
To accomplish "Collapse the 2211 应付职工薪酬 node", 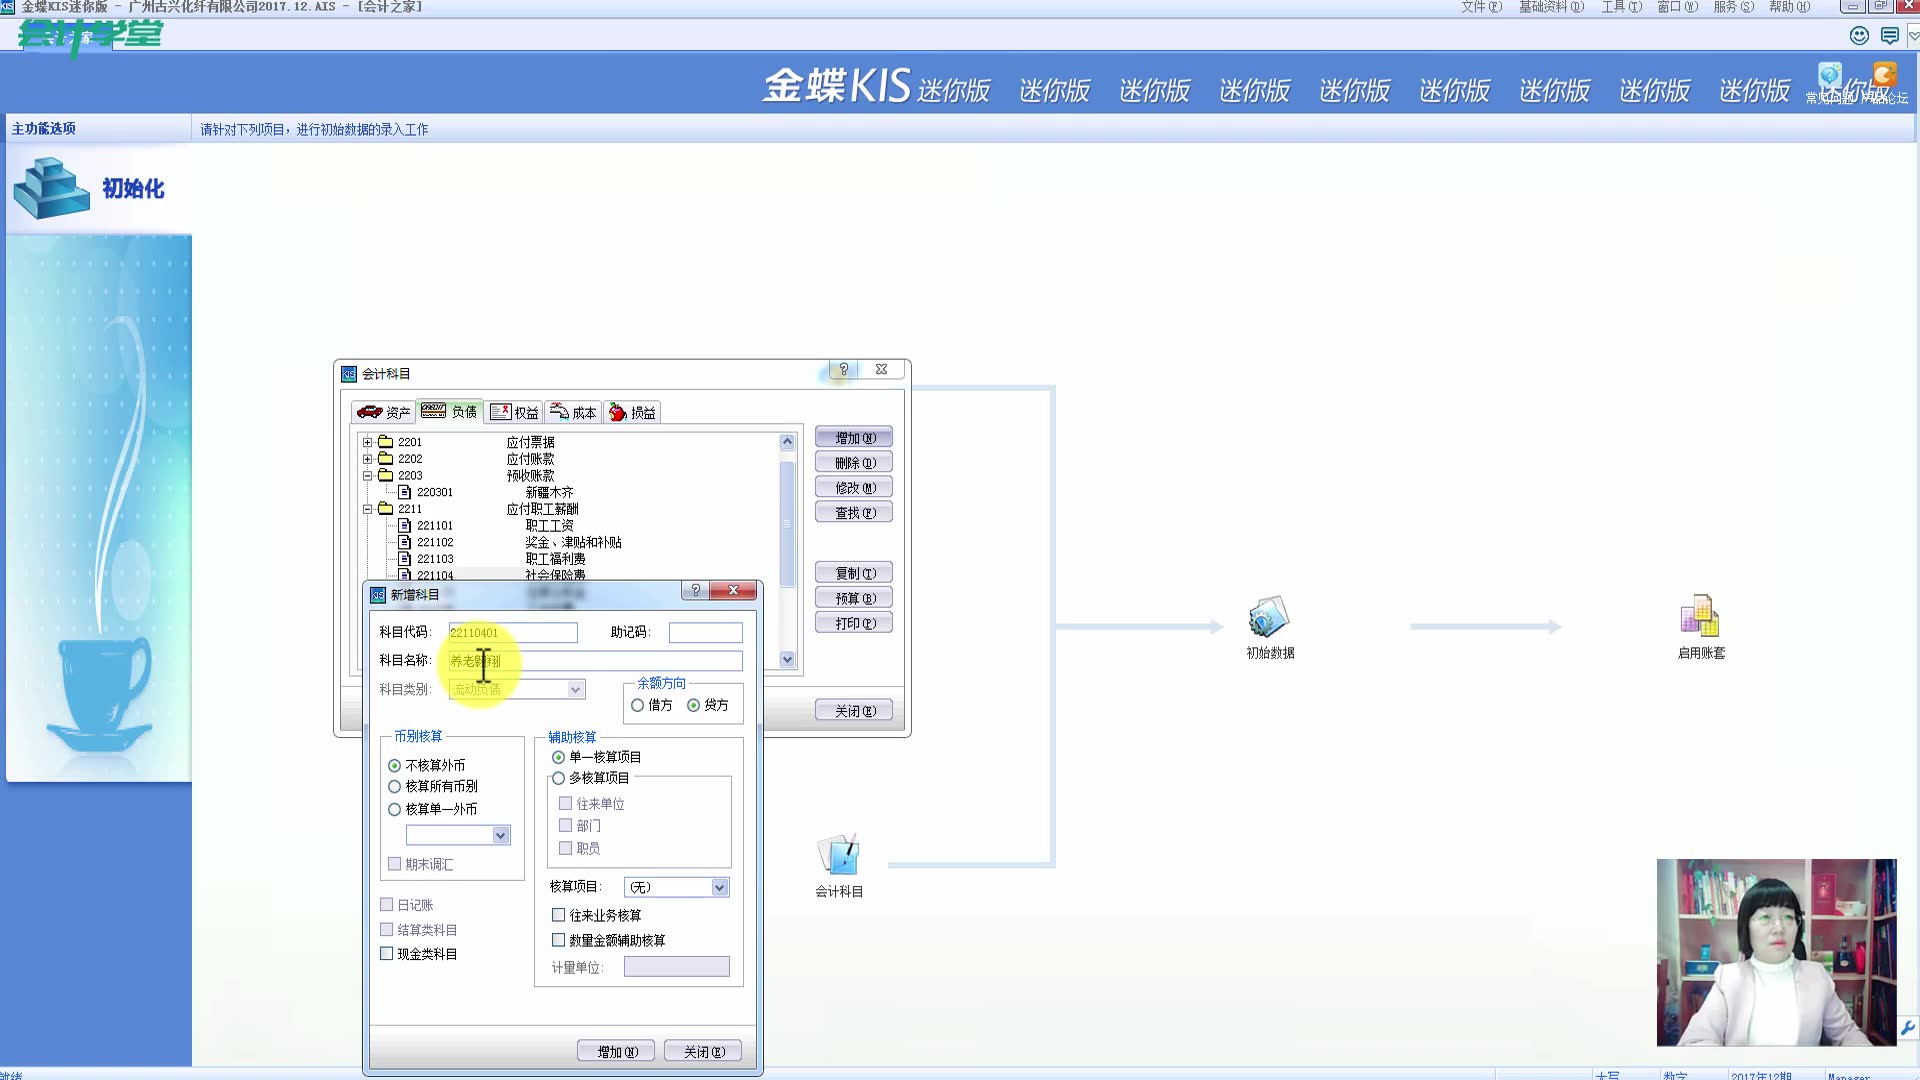I will (370, 509).
